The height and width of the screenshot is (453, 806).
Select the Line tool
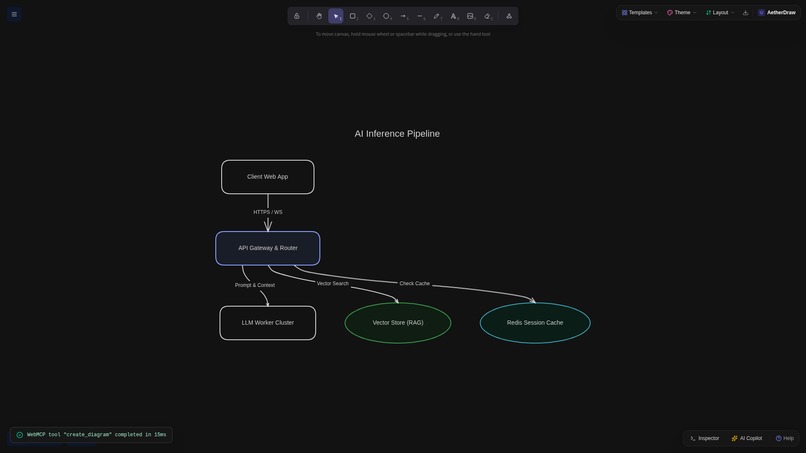coord(420,16)
